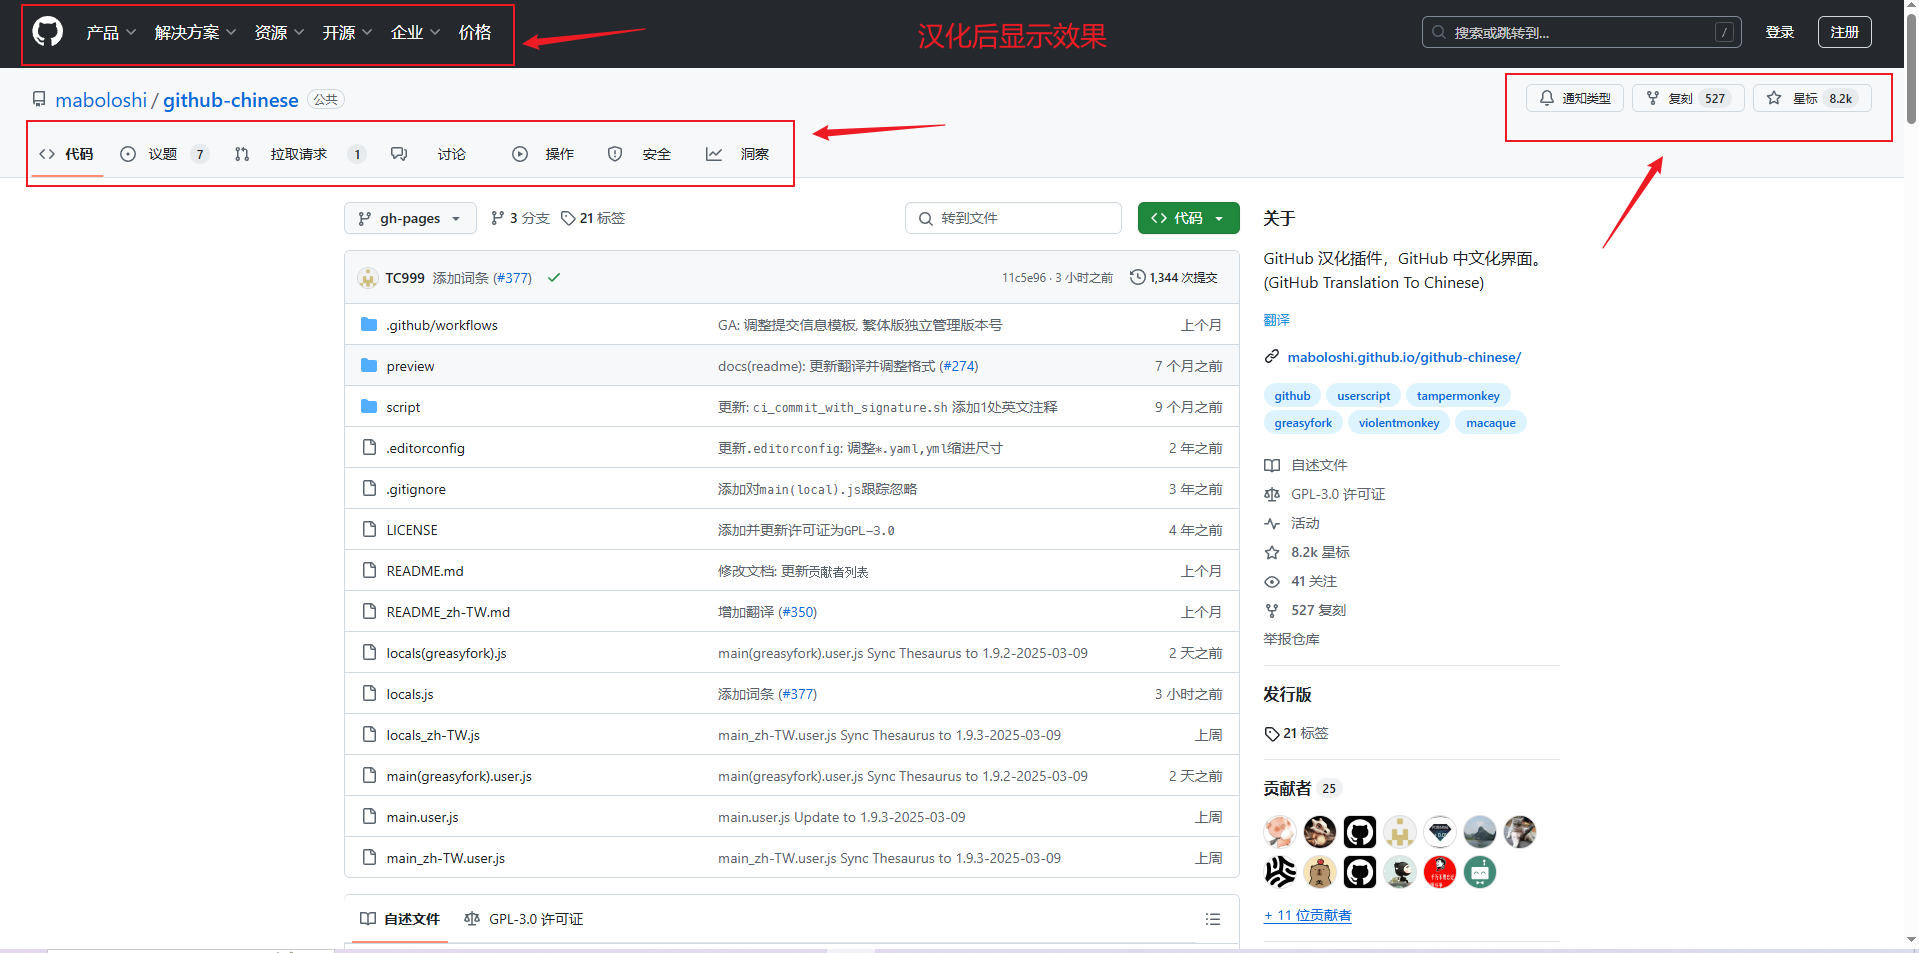
Task: Click the 复刻 527 button
Action: pos(1688,98)
